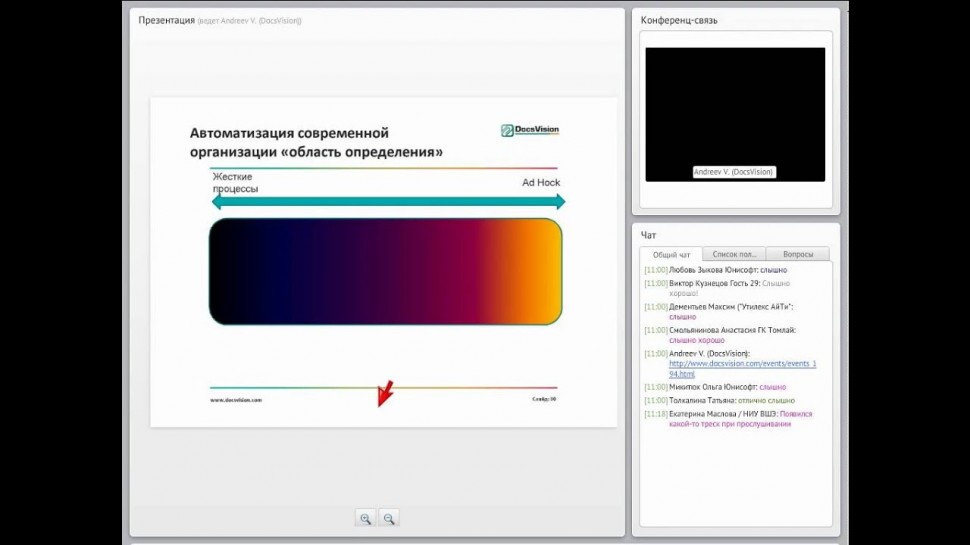The height and width of the screenshot is (545, 970).
Task: Switch to the Общий чат tab
Action: (671, 254)
